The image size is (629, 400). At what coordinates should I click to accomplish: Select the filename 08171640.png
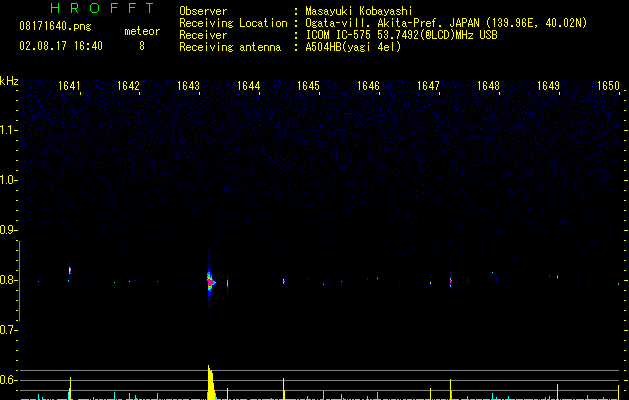click(x=55, y=27)
